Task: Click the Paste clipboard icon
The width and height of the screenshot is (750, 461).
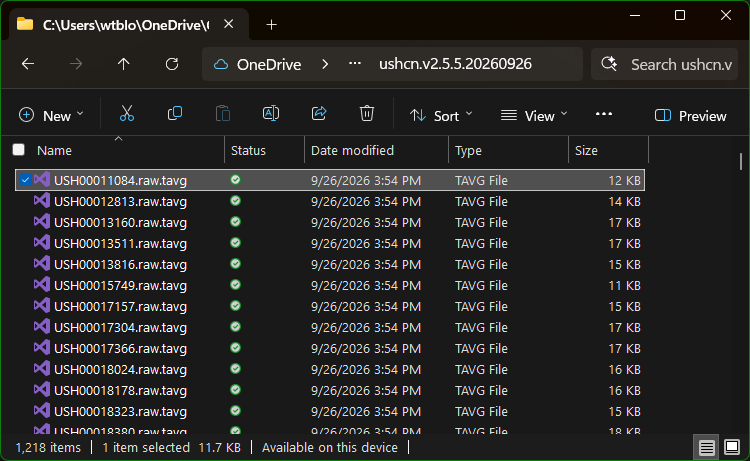Action: (x=223, y=114)
